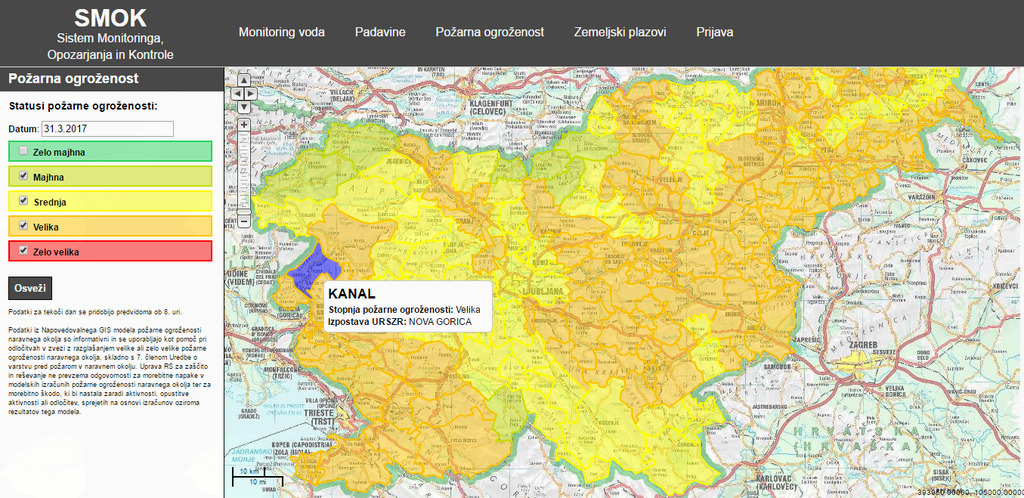The image size is (1024, 498).
Task: Pan the map up with arrow
Action: 243,81
